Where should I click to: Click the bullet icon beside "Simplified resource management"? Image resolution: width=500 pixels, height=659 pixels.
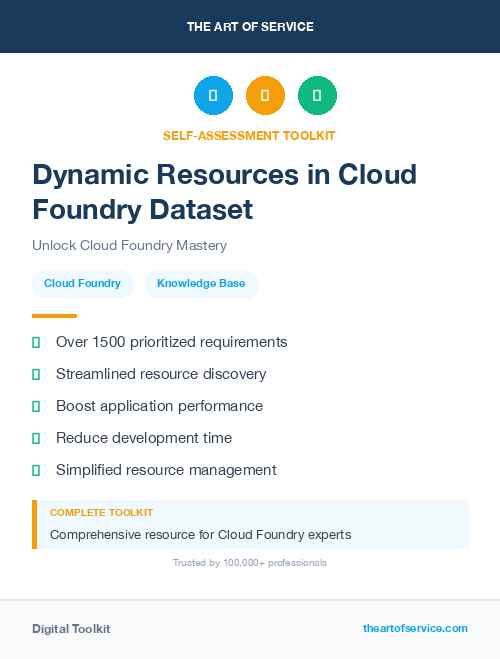pos(36,470)
